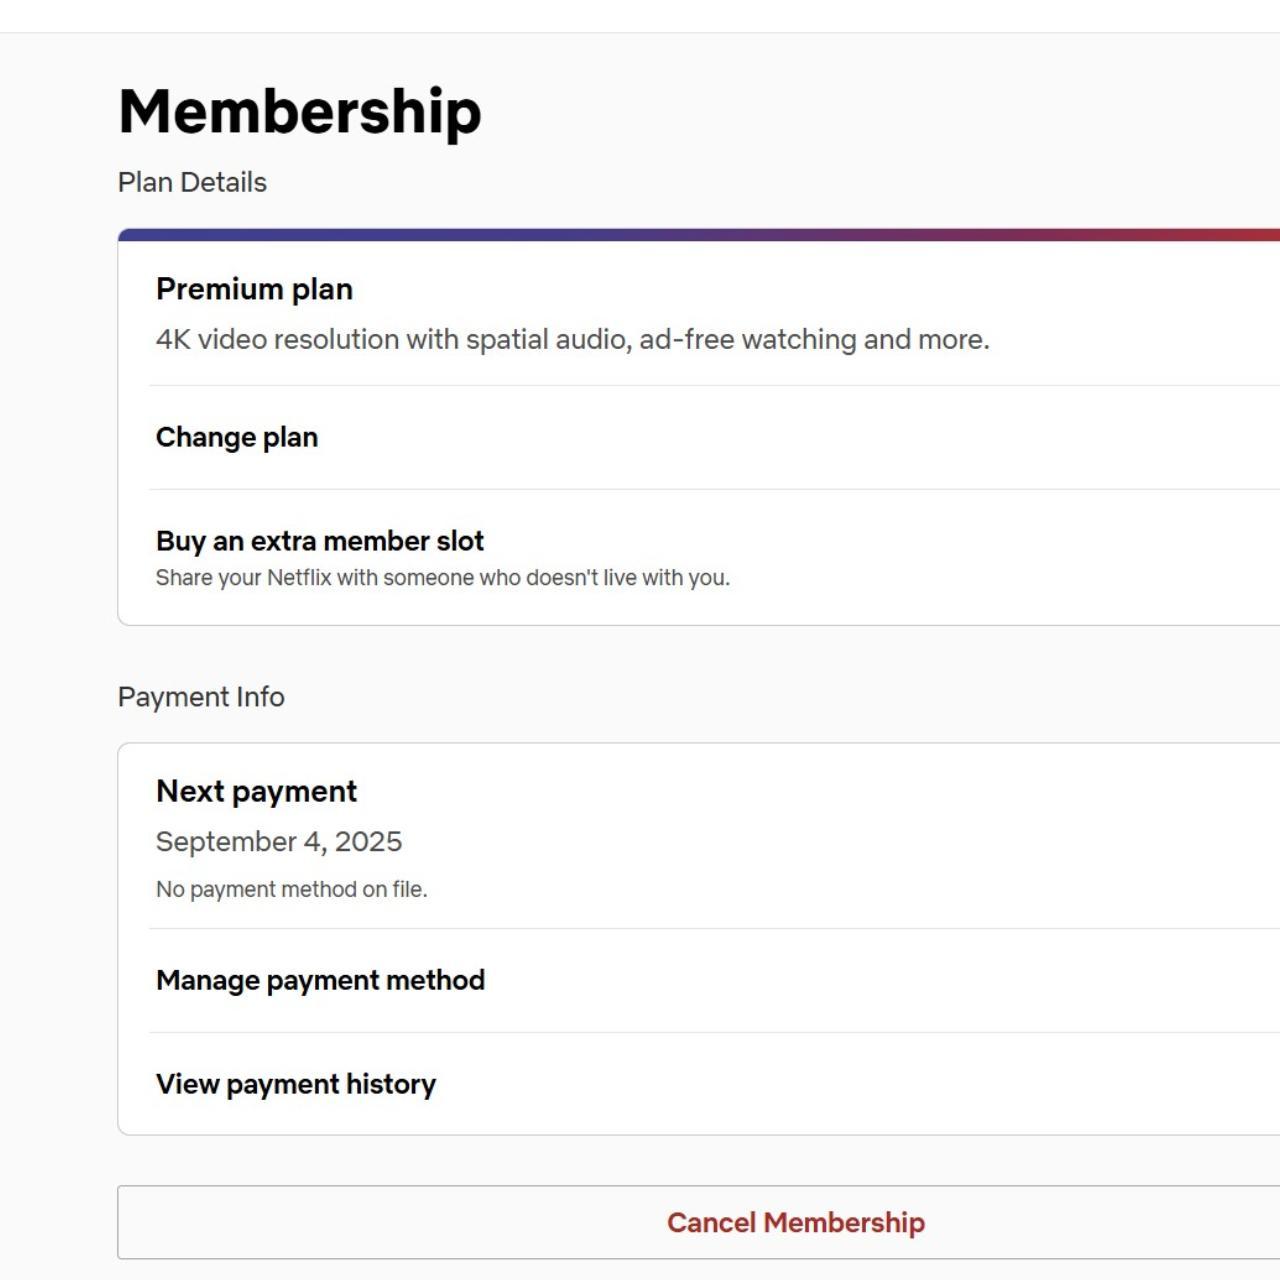Screen dimensions: 1280x1280
Task: Click the 4K video resolution description
Action: [572, 339]
